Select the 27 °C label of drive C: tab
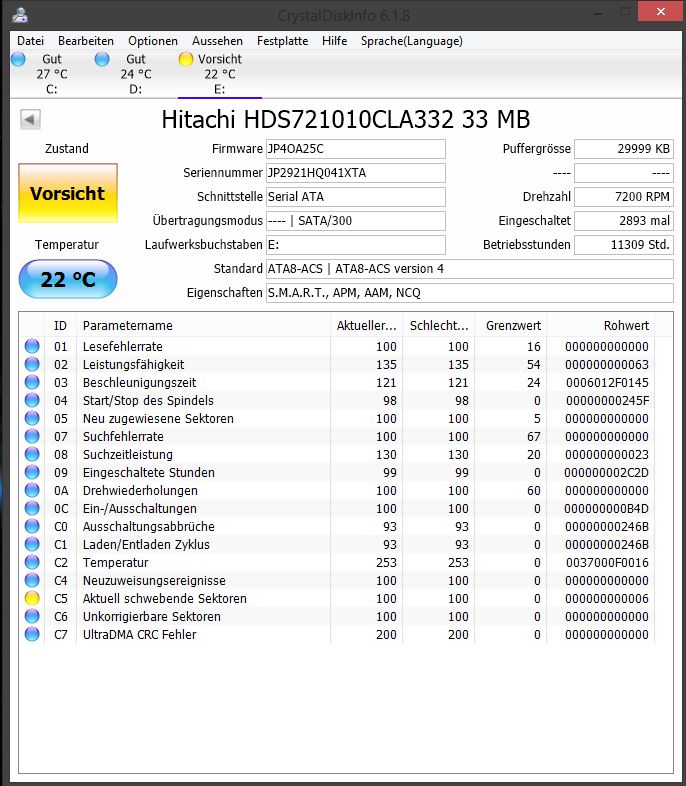The height and width of the screenshot is (786, 686). [x=52, y=74]
